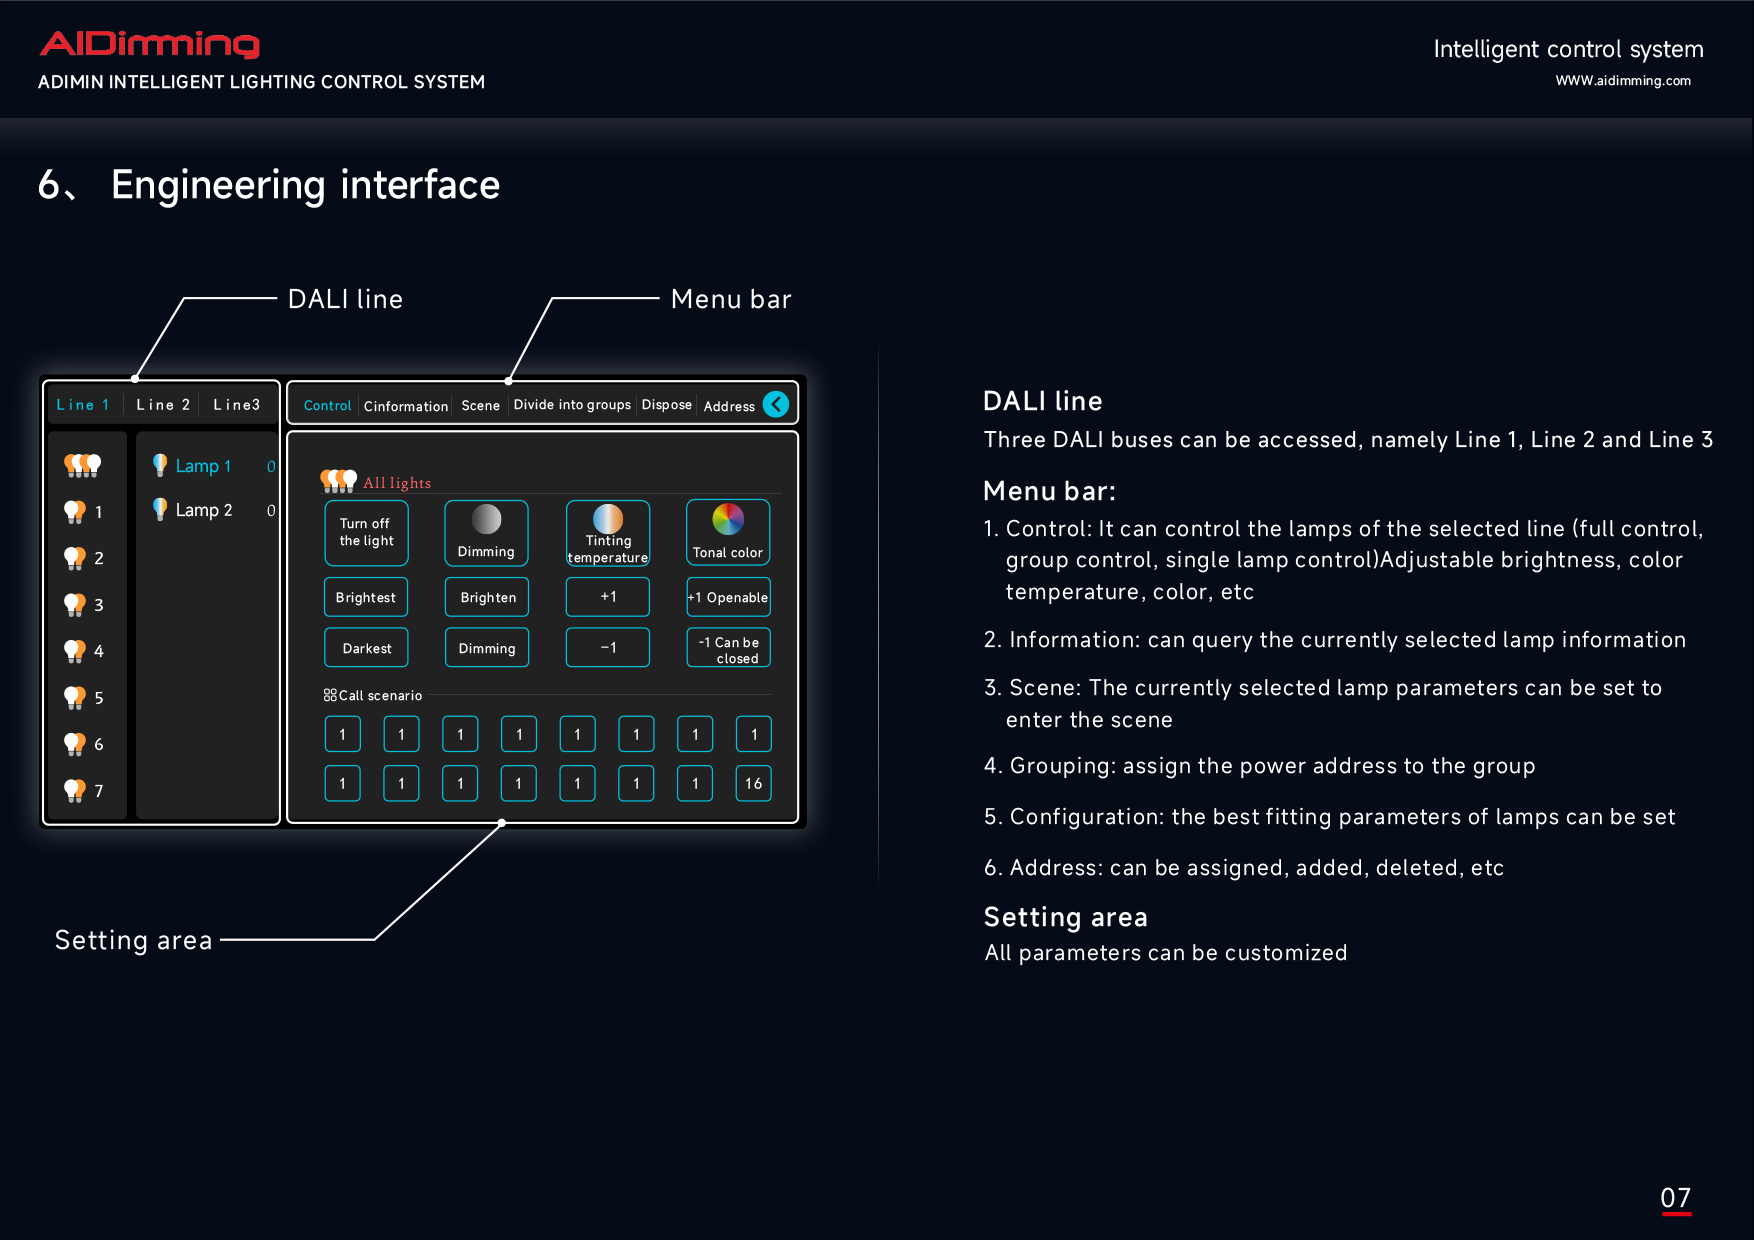Click the Brightest button
Screen dimensions: 1754x1240
(x=366, y=597)
